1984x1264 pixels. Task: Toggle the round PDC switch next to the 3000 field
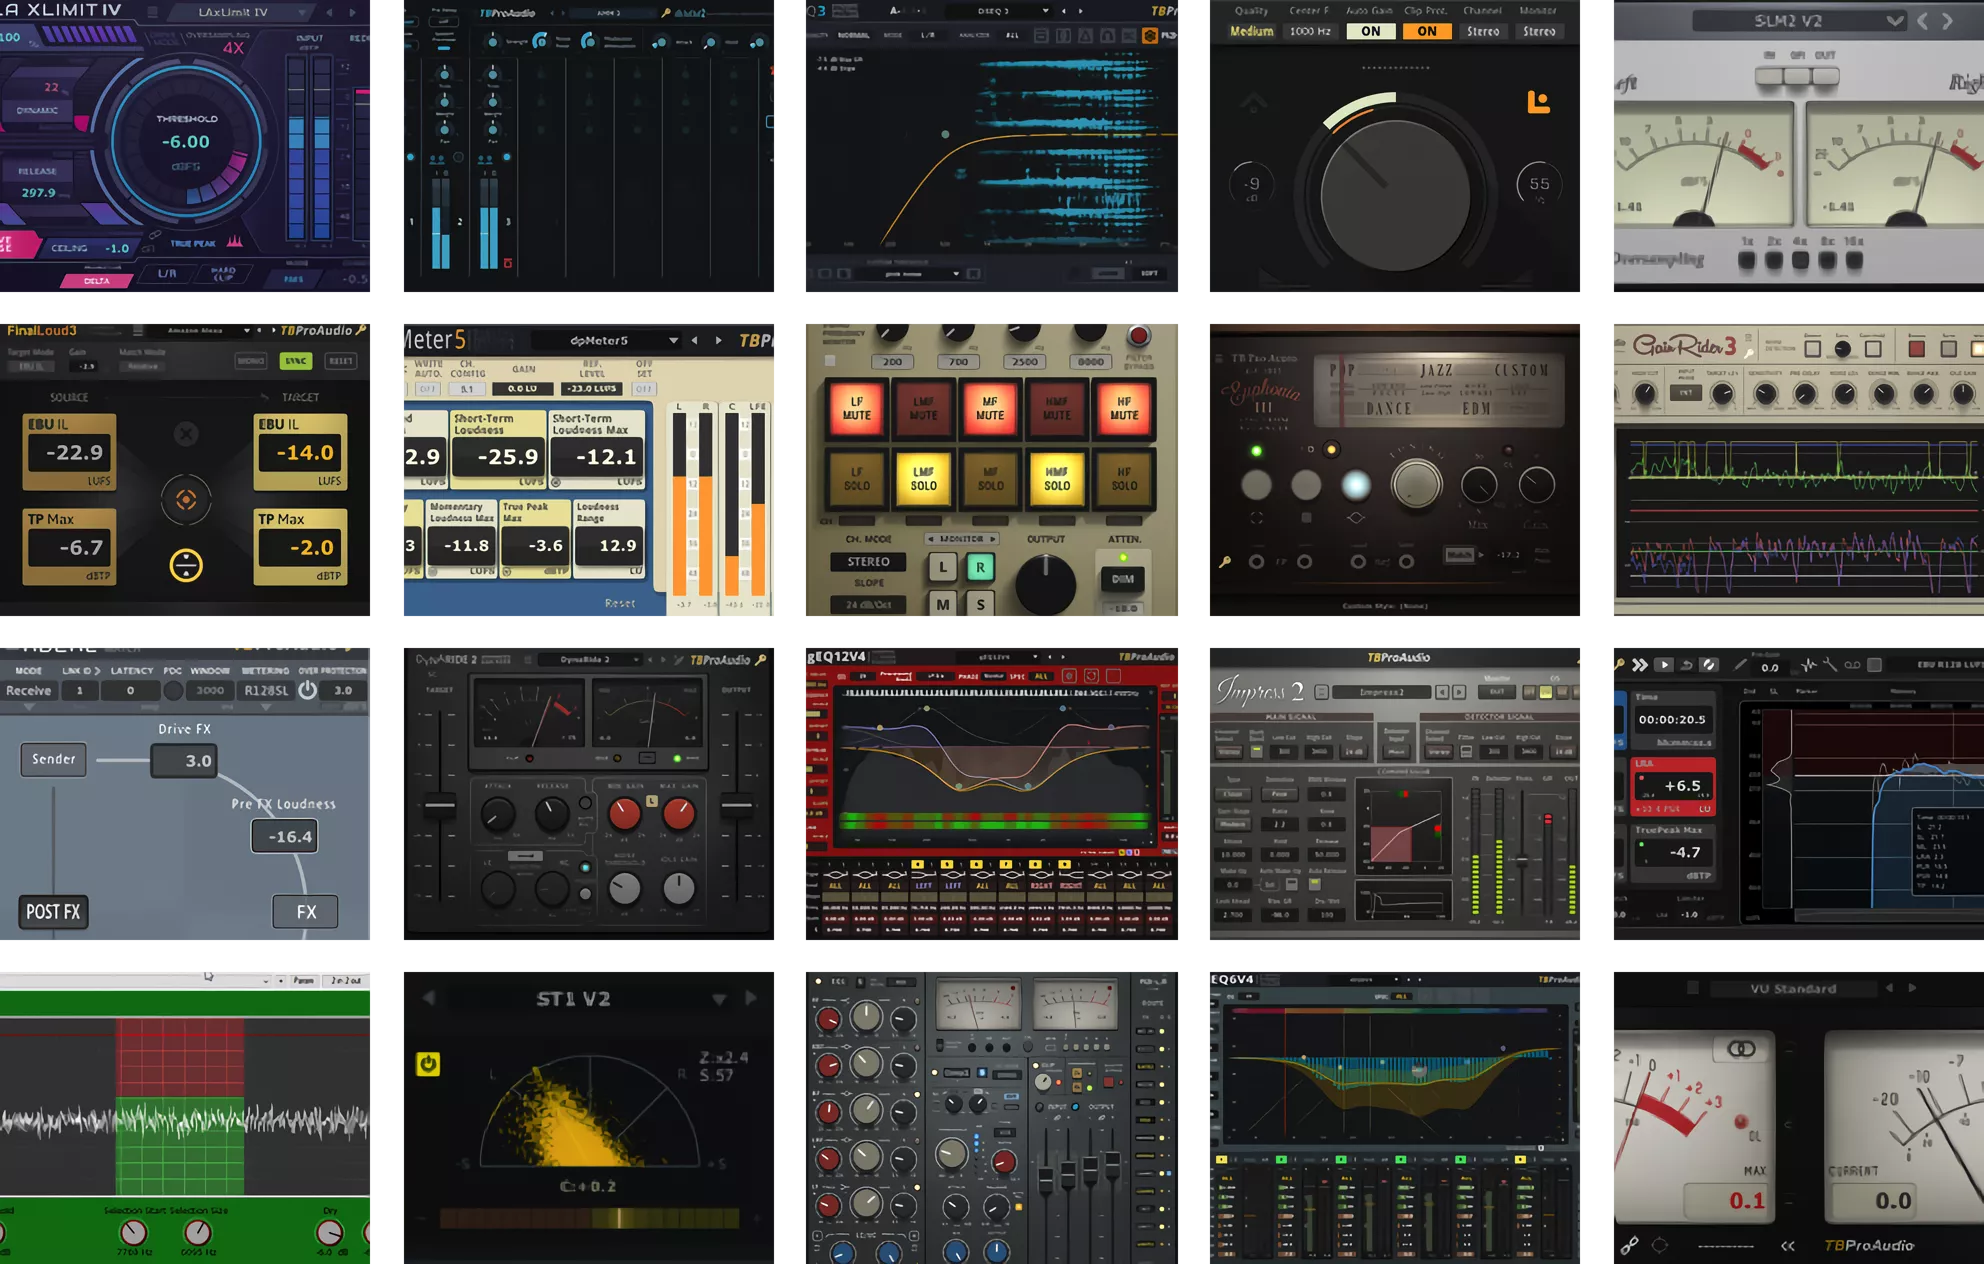pos(173,690)
